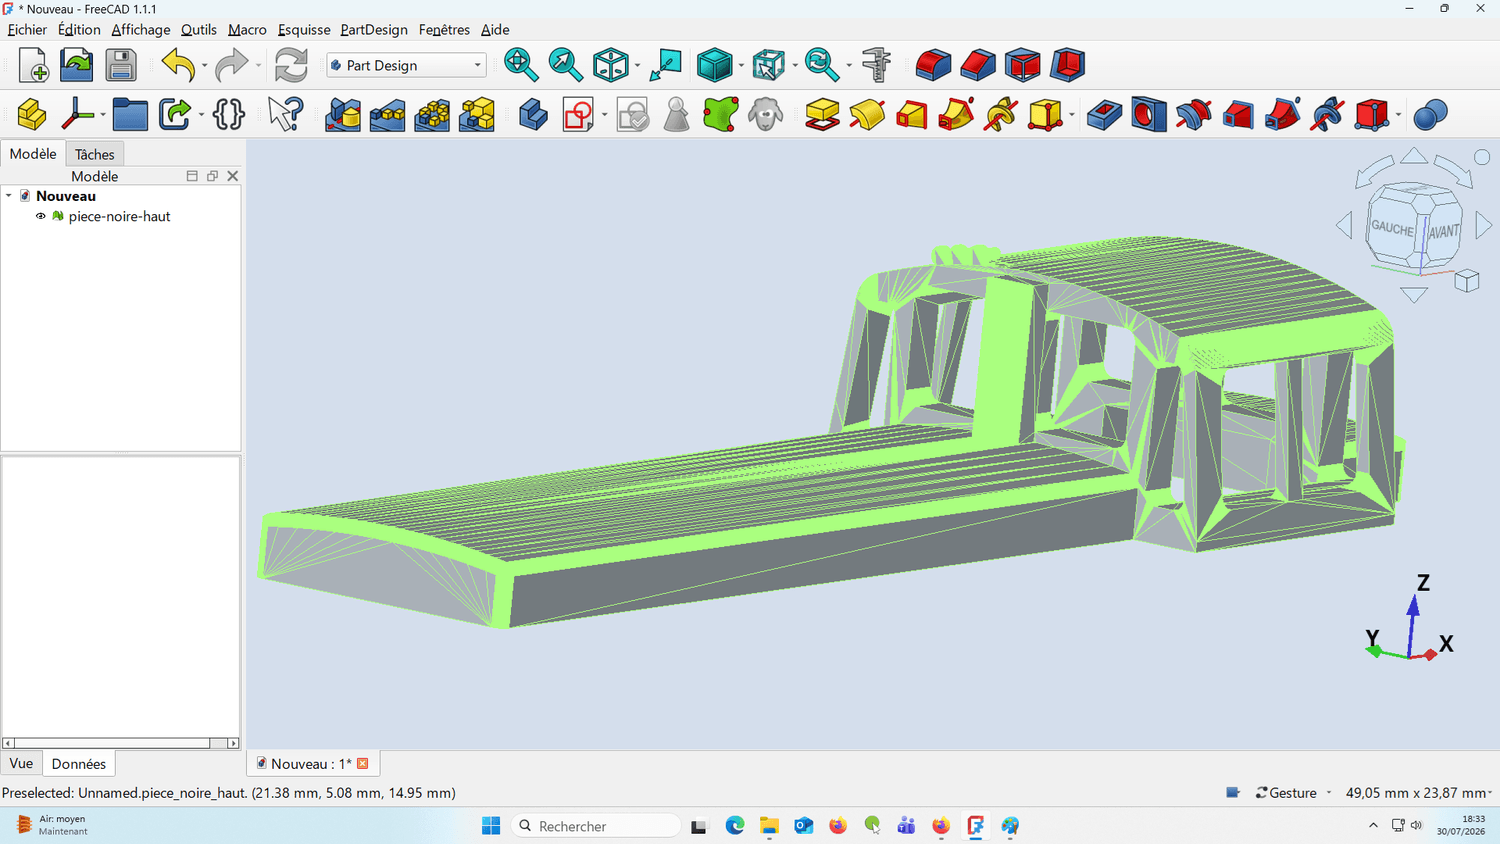The width and height of the screenshot is (1500, 844).
Task: Click the subtractive Helix icon
Action: [1327, 115]
